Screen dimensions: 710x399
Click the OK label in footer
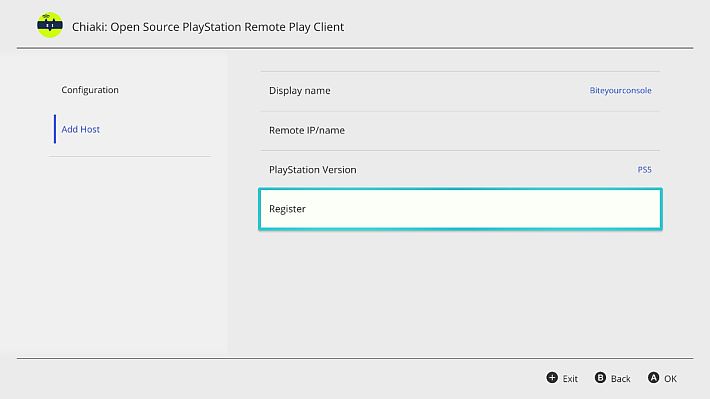pyautogui.click(x=670, y=379)
